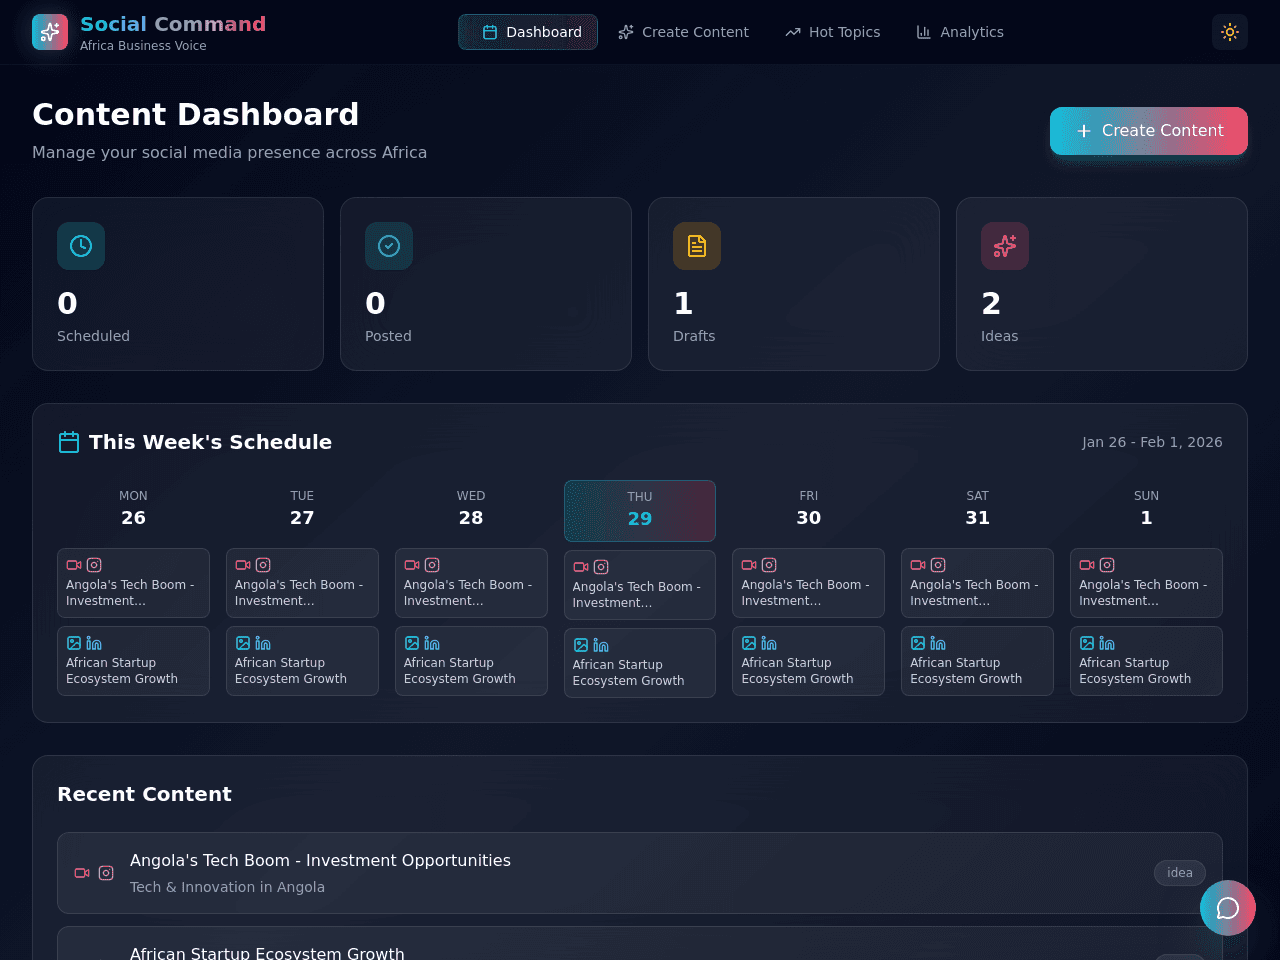
Task: Click the idea badge on the Angola's Tech Boom row
Action: pyautogui.click(x=1180, y=873)
